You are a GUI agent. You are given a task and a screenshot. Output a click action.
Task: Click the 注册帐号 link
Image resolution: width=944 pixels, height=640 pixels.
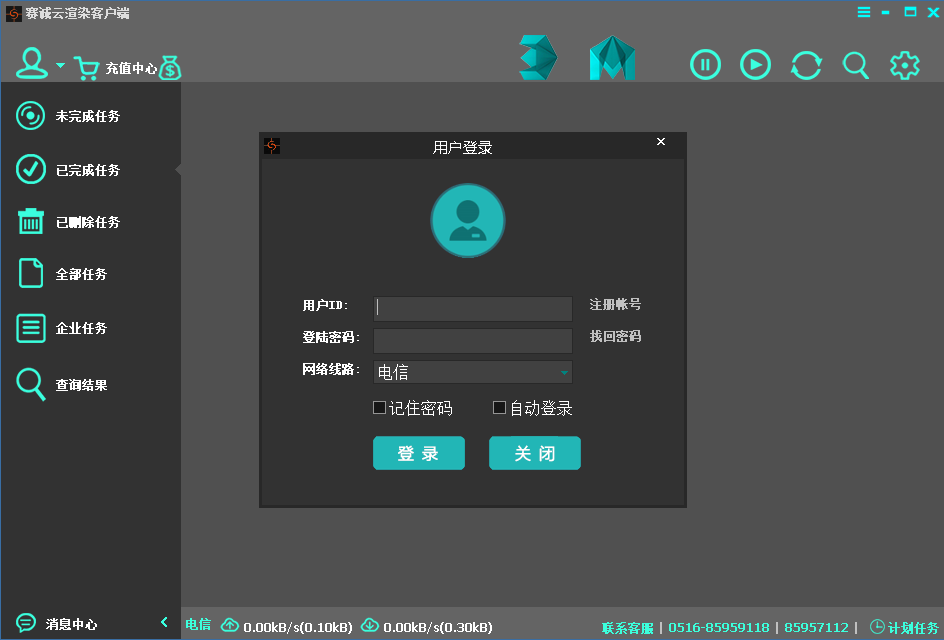pyautogui.click(x=615, y=305)
